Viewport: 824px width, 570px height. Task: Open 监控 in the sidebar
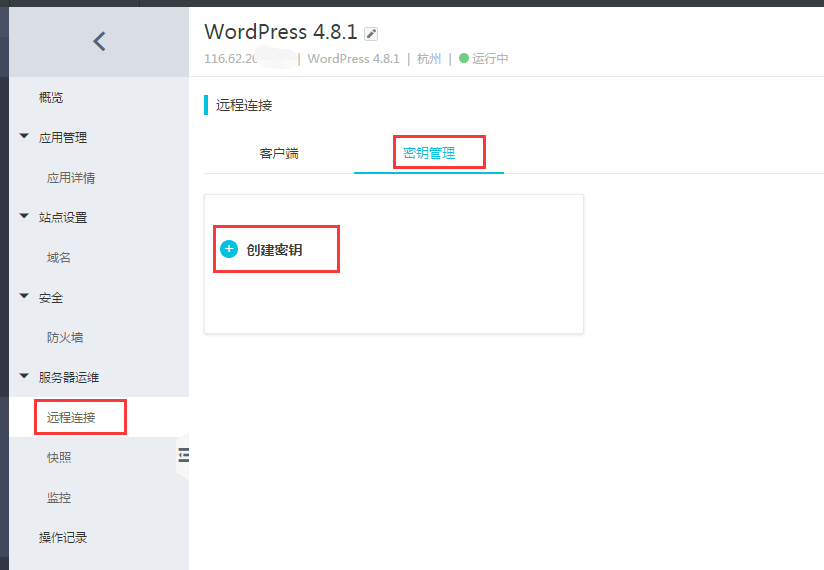point(59,498)
